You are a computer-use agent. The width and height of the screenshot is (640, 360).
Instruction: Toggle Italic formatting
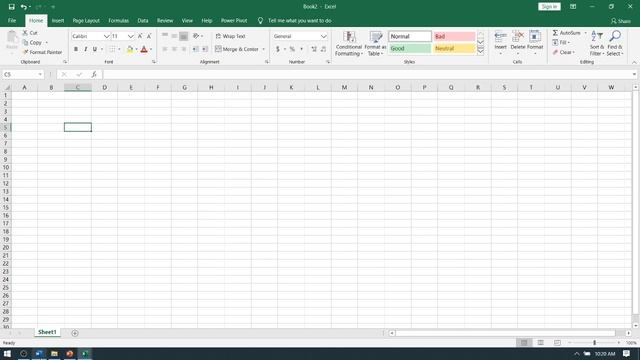[85, 49]
